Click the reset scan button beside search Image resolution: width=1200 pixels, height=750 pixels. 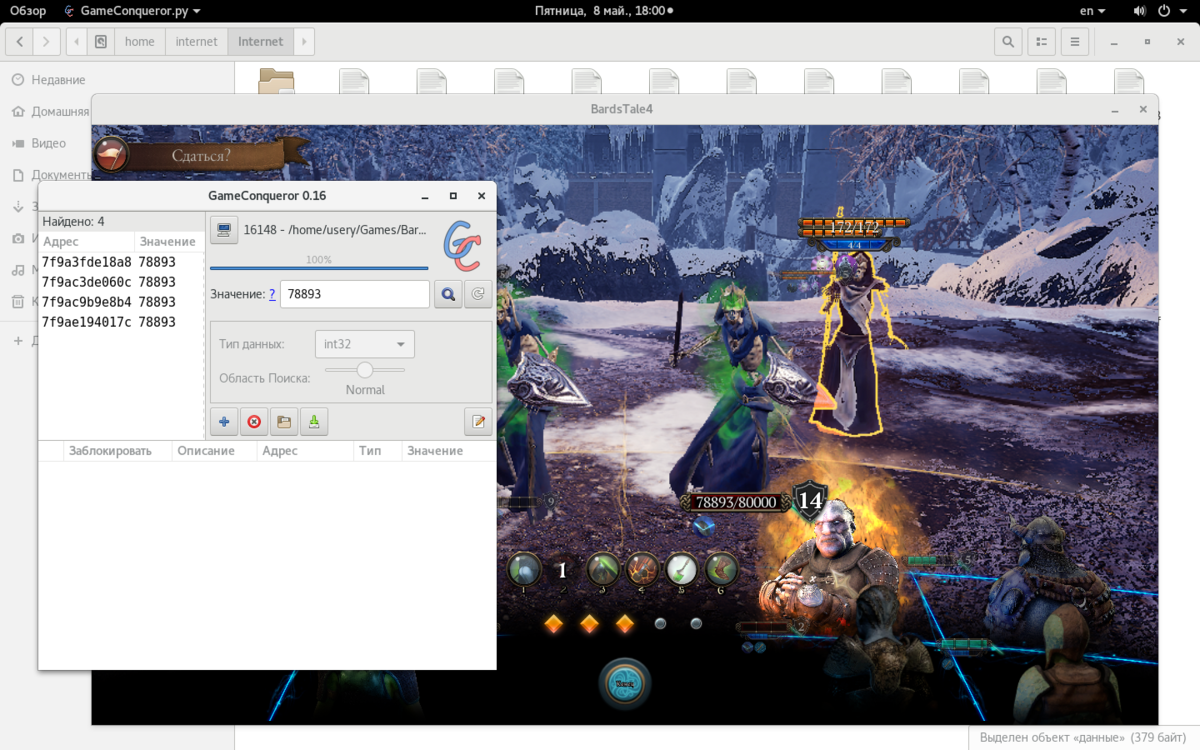478,294
